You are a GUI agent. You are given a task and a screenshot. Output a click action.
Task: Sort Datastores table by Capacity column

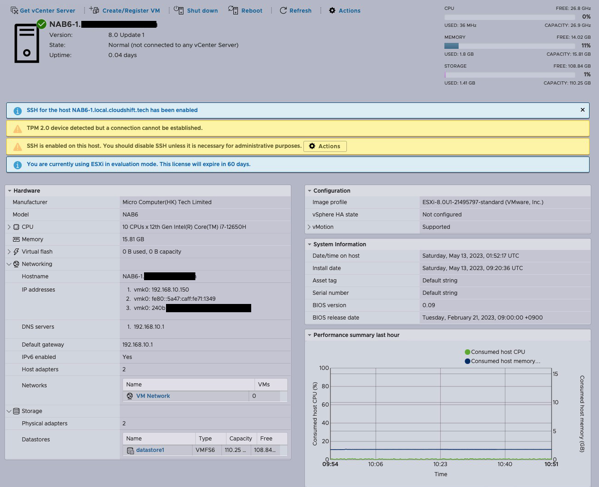241,438
